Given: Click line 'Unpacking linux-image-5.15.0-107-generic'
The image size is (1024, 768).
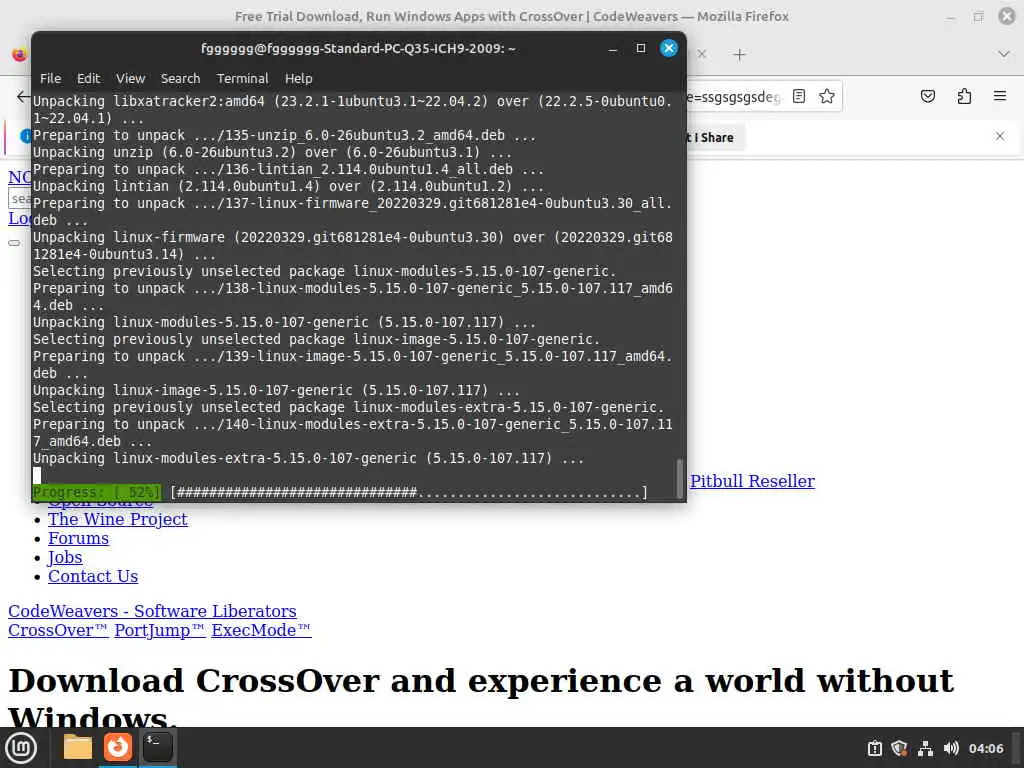Looking at the screenshot, I should coord(276,391).
